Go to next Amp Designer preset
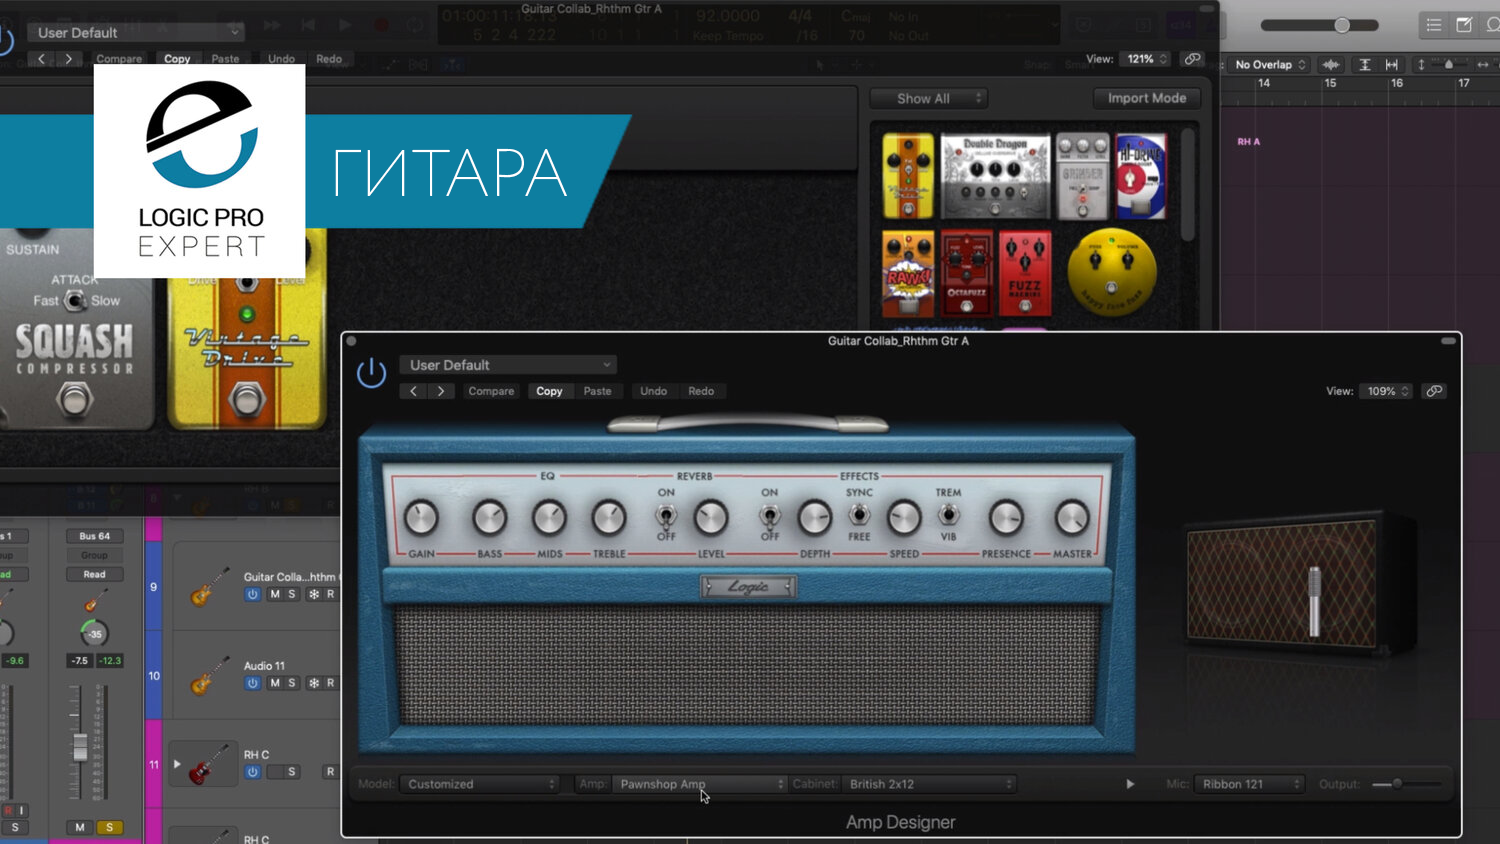The height and width of the screenshot is (844, 1500). point(441,391)
